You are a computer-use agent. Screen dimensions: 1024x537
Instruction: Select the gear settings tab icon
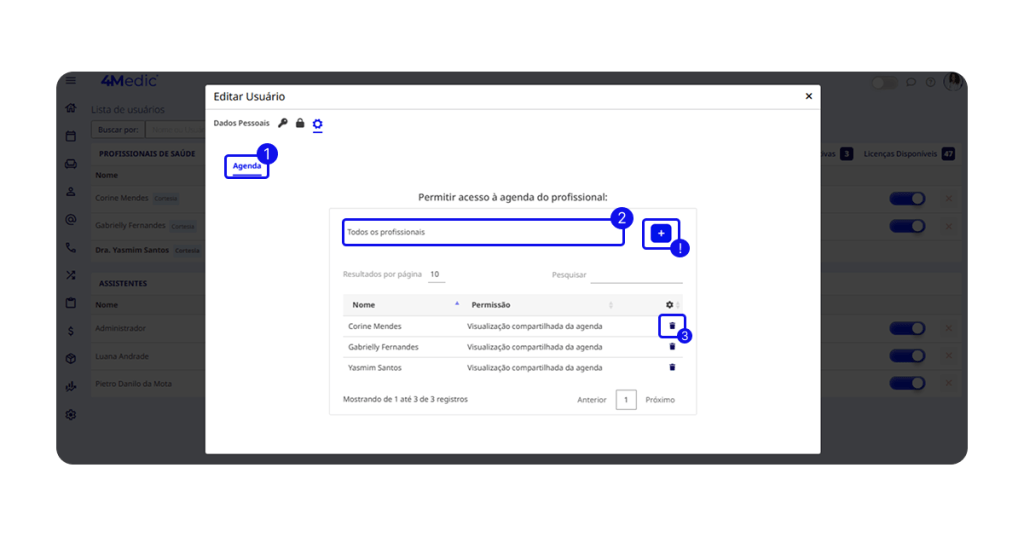click(x=318, y=124)
